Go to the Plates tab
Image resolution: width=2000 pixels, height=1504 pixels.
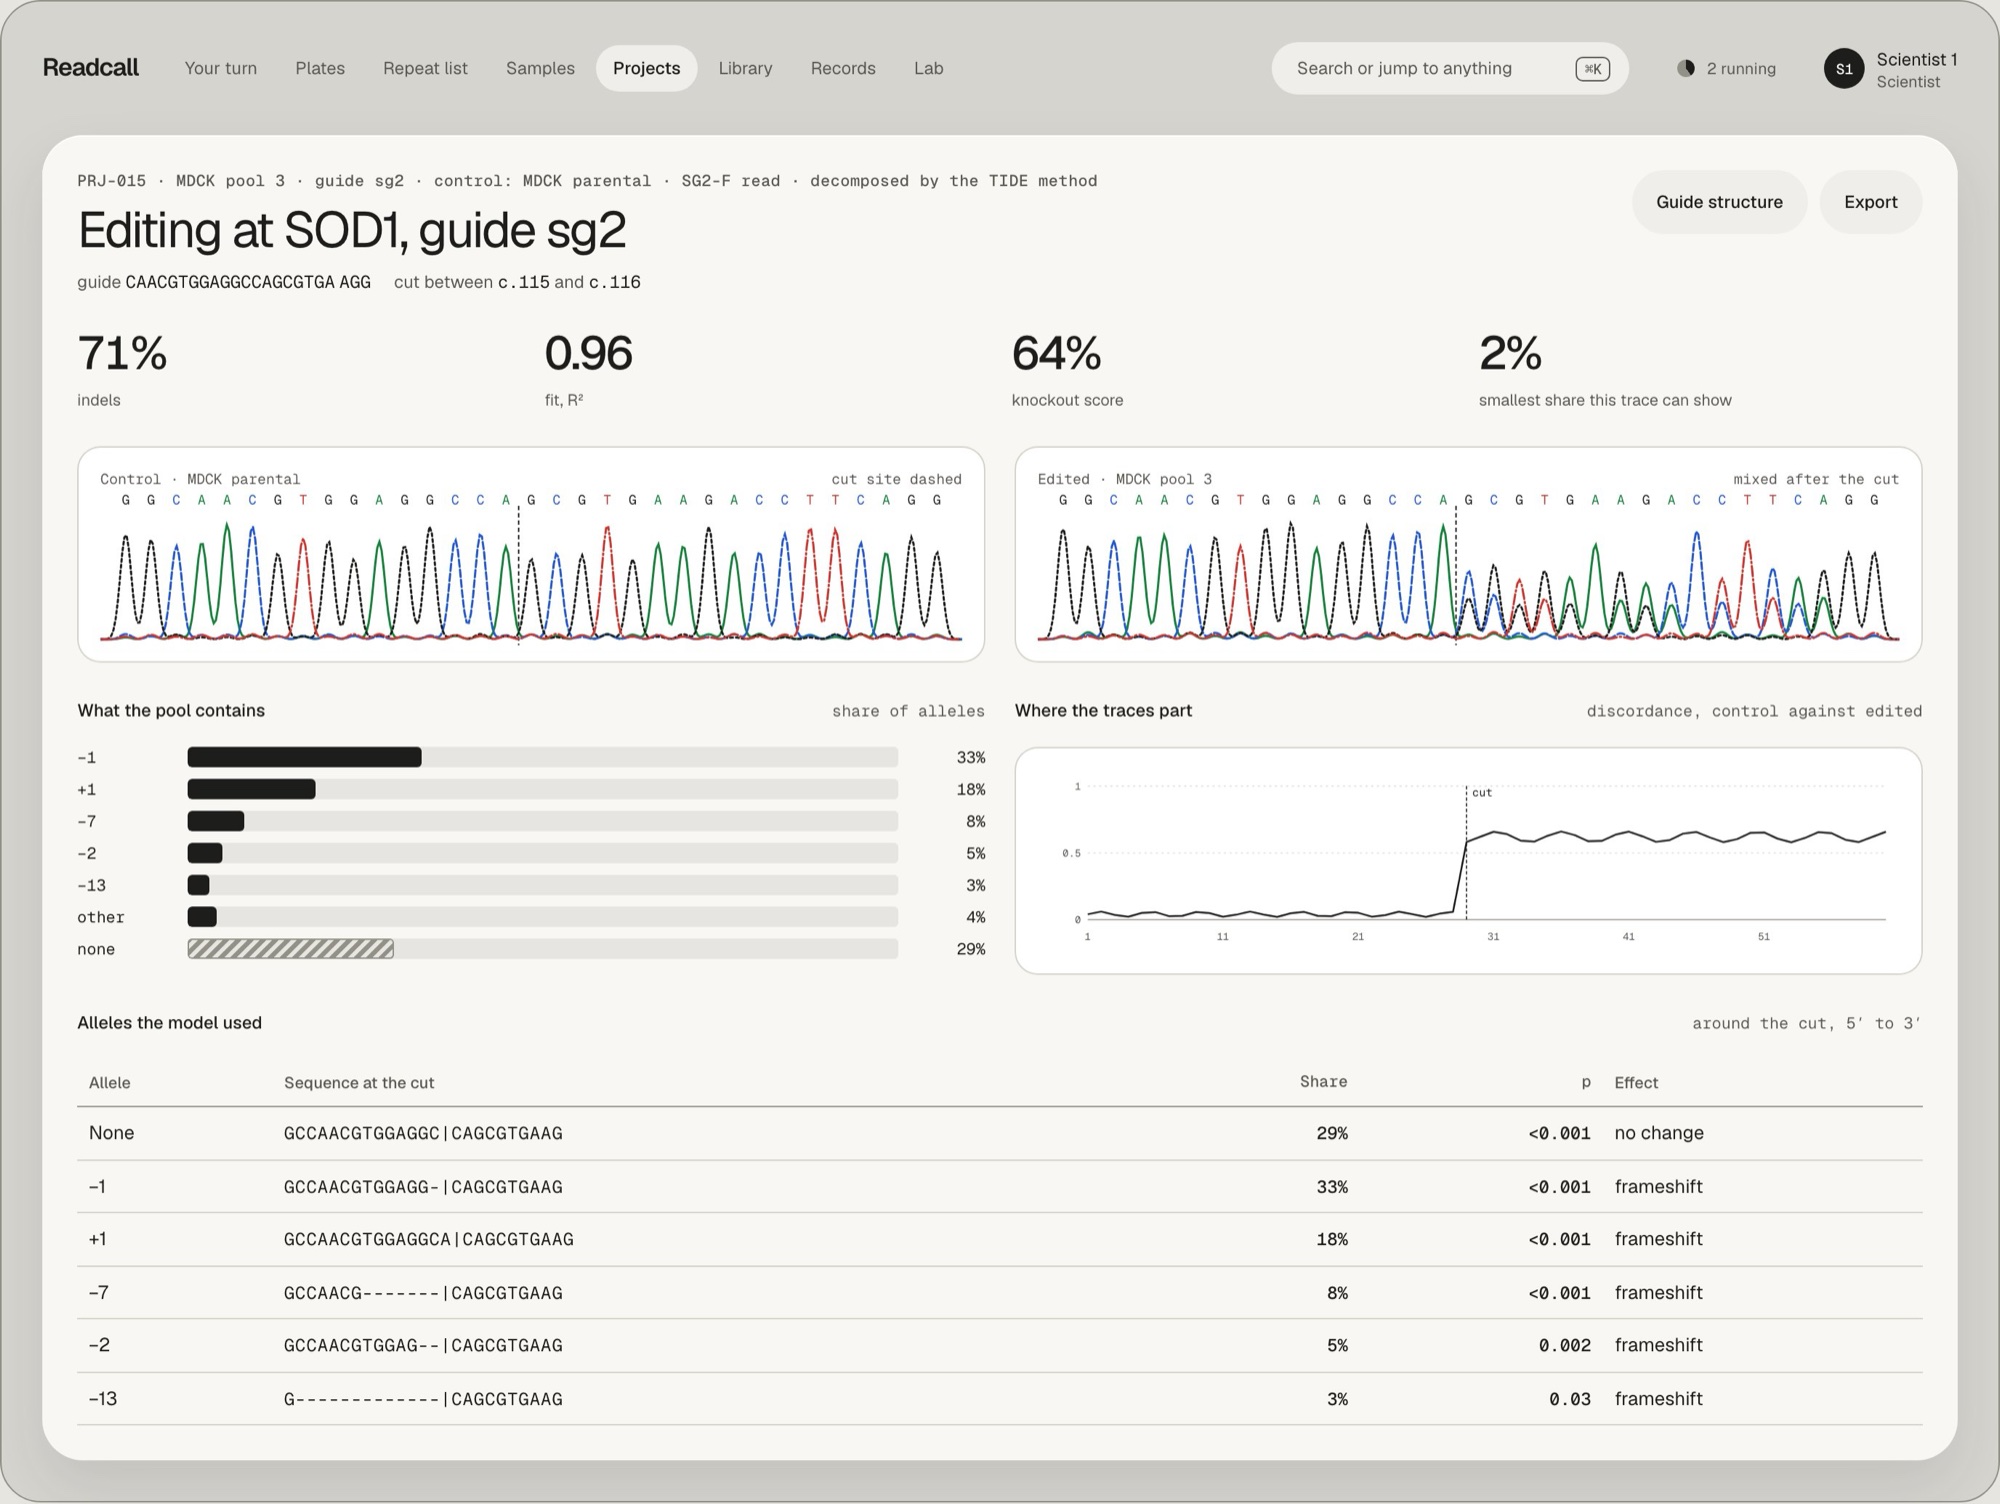point(320,68)
